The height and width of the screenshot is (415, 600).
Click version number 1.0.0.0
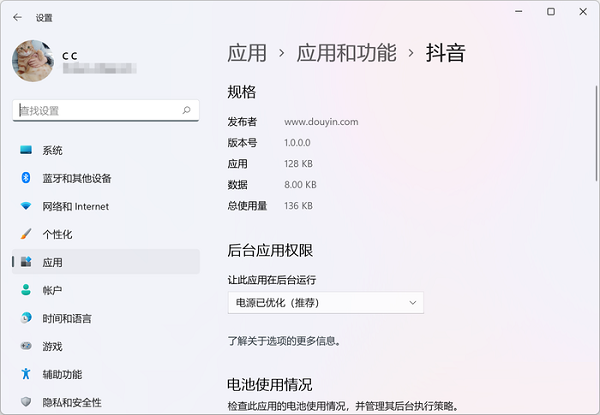297,143
